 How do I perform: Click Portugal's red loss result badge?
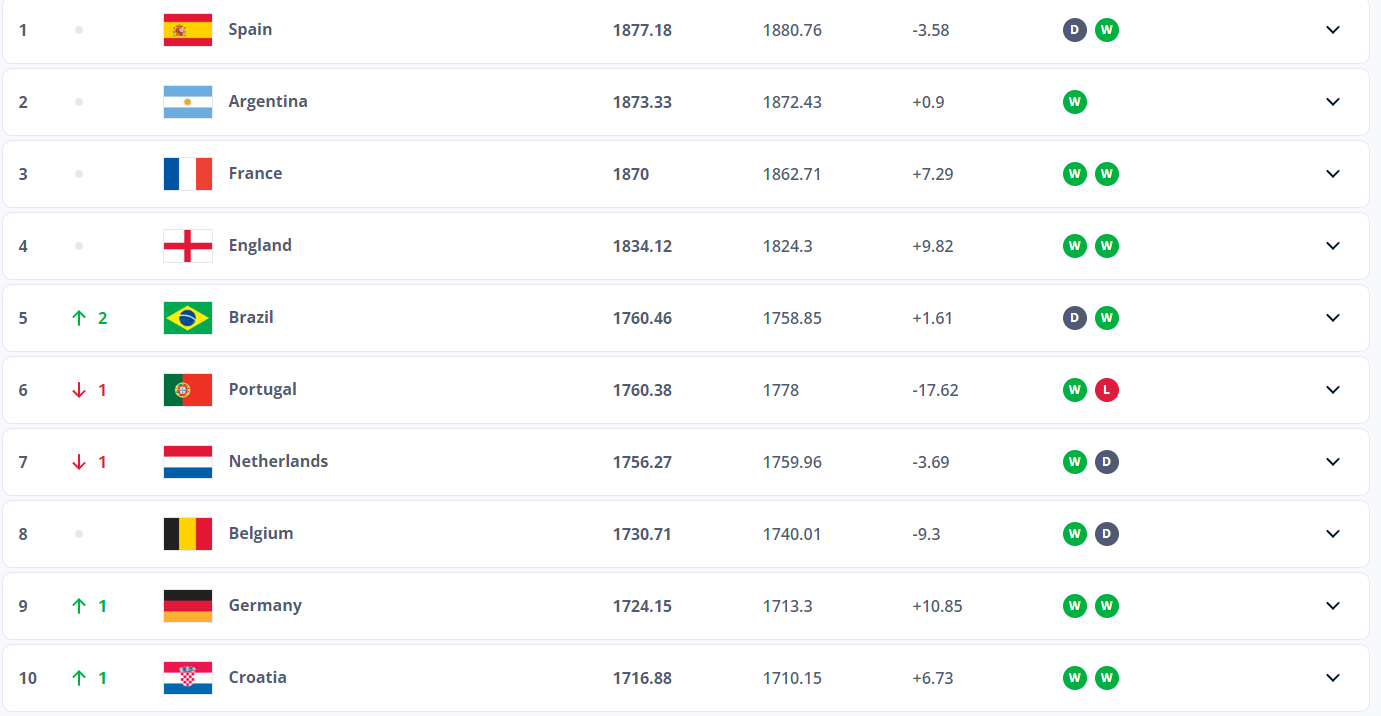point(1106,390)
